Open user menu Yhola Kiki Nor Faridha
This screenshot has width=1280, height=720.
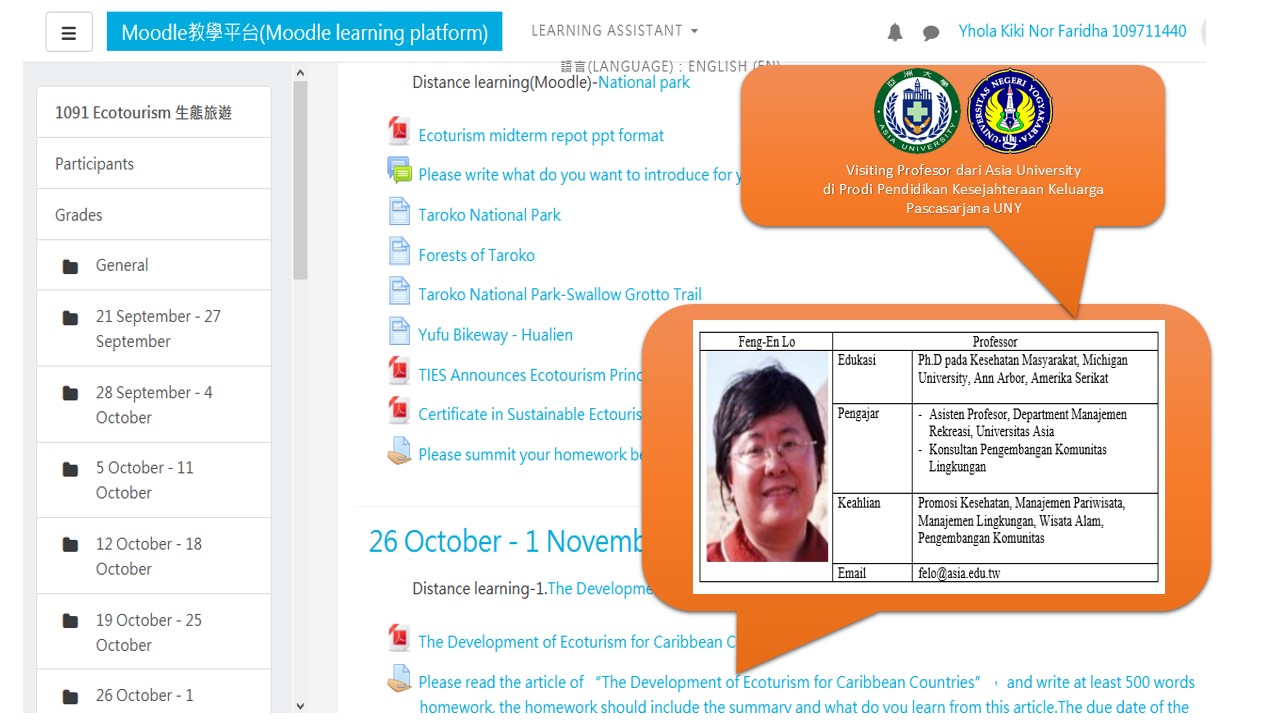1072,31
